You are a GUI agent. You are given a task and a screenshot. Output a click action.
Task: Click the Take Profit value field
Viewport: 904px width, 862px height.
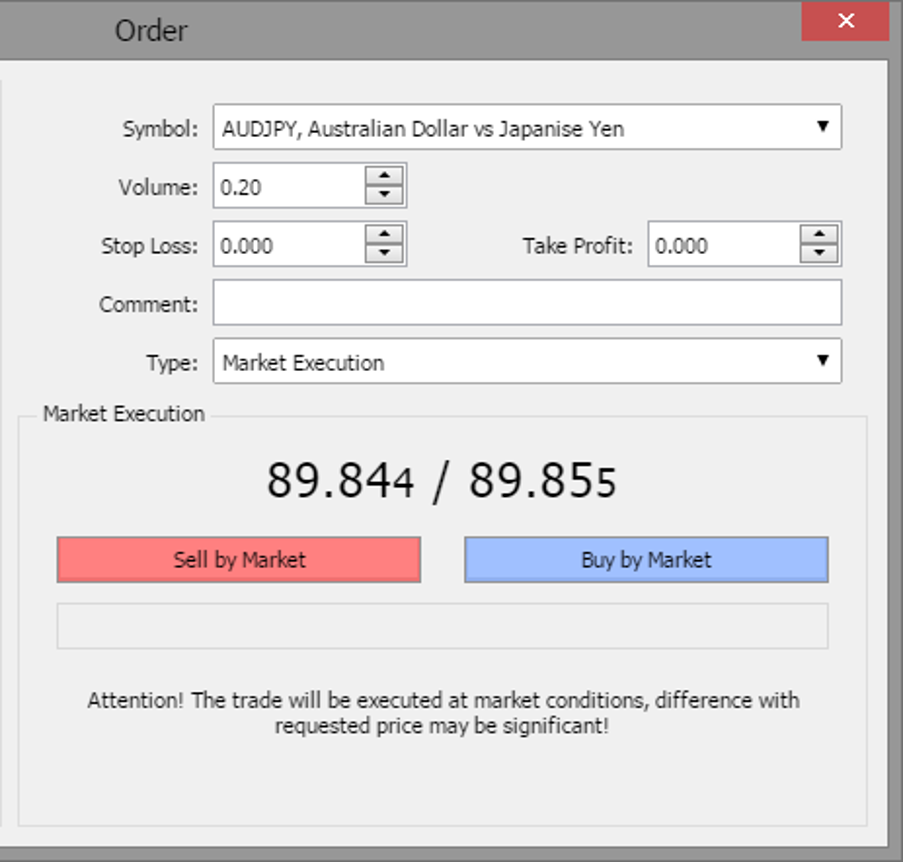click(x=723, y=246)
